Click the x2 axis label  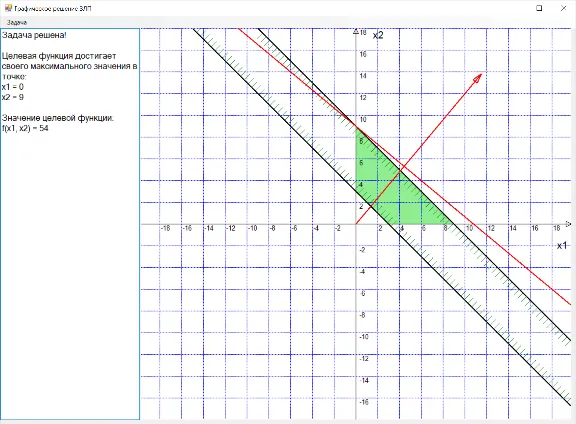[378, 35]
